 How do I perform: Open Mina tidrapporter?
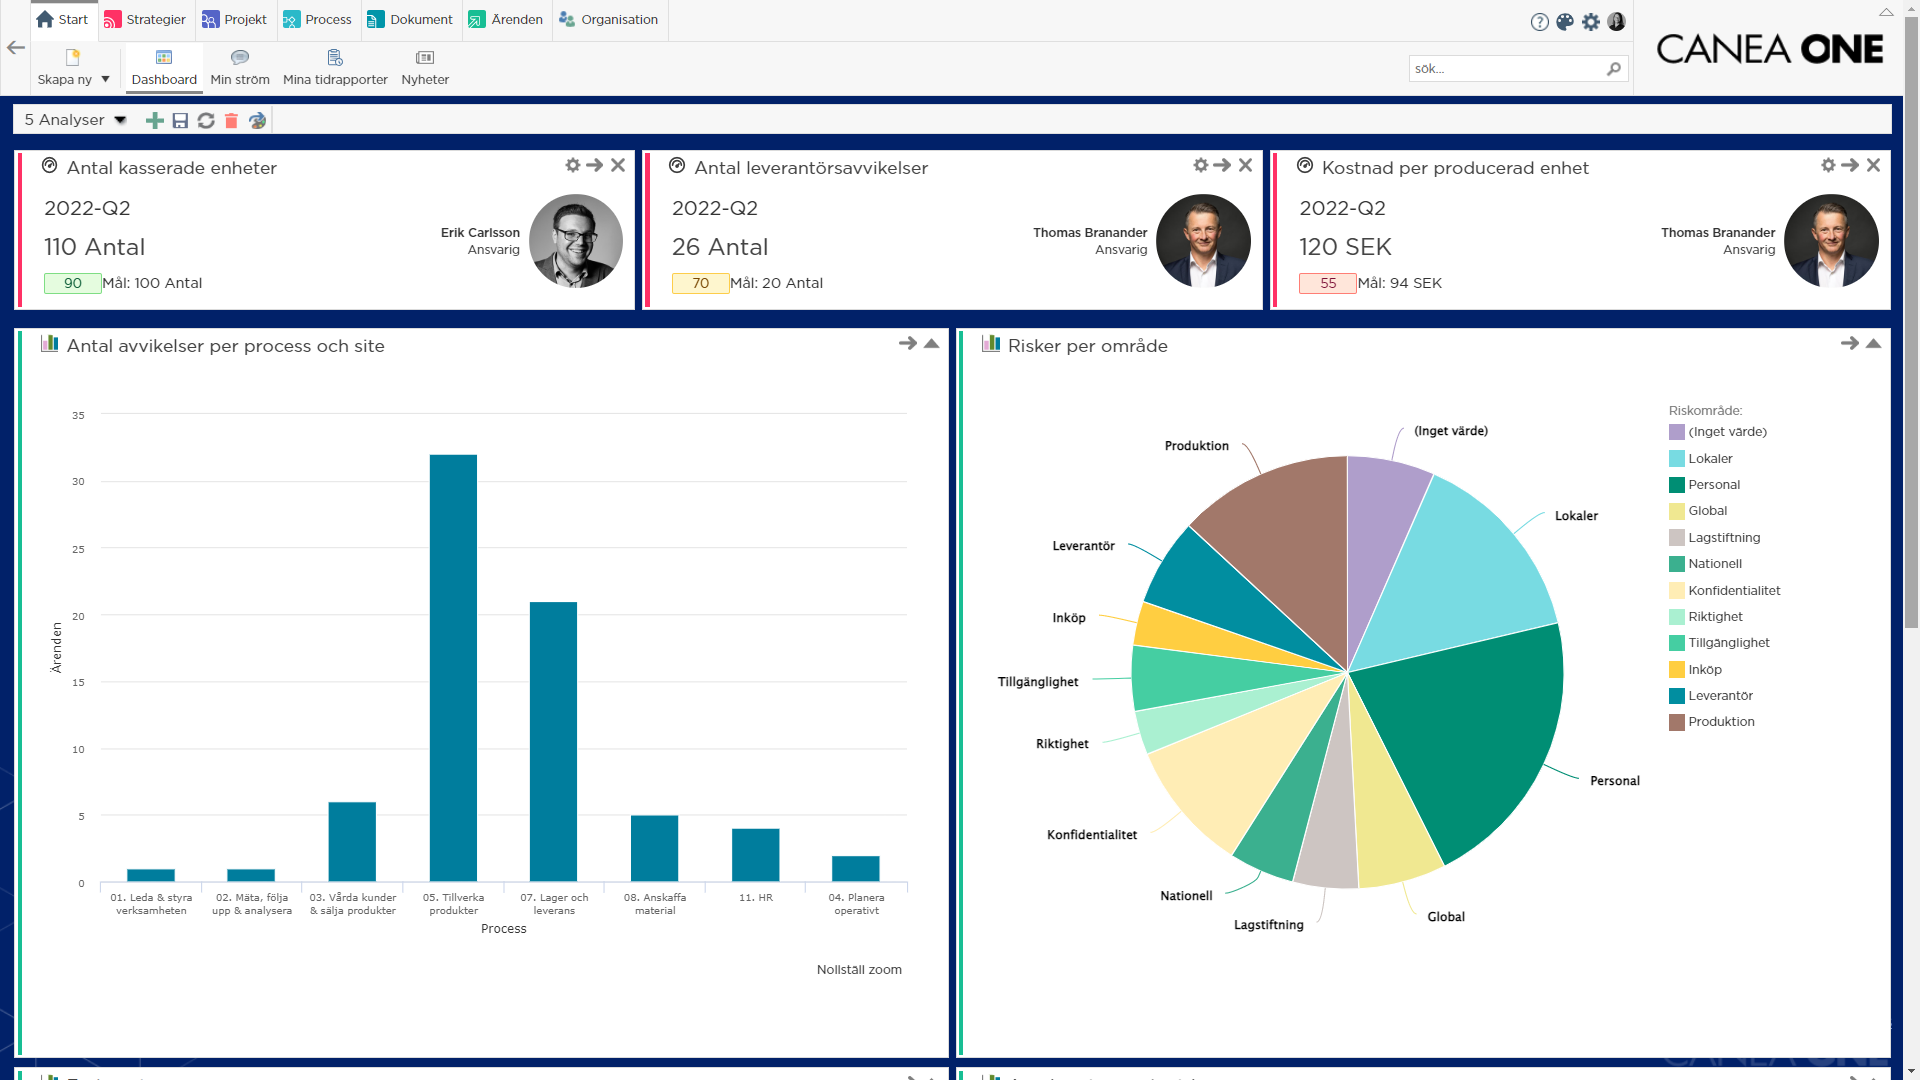coord(335,68)
